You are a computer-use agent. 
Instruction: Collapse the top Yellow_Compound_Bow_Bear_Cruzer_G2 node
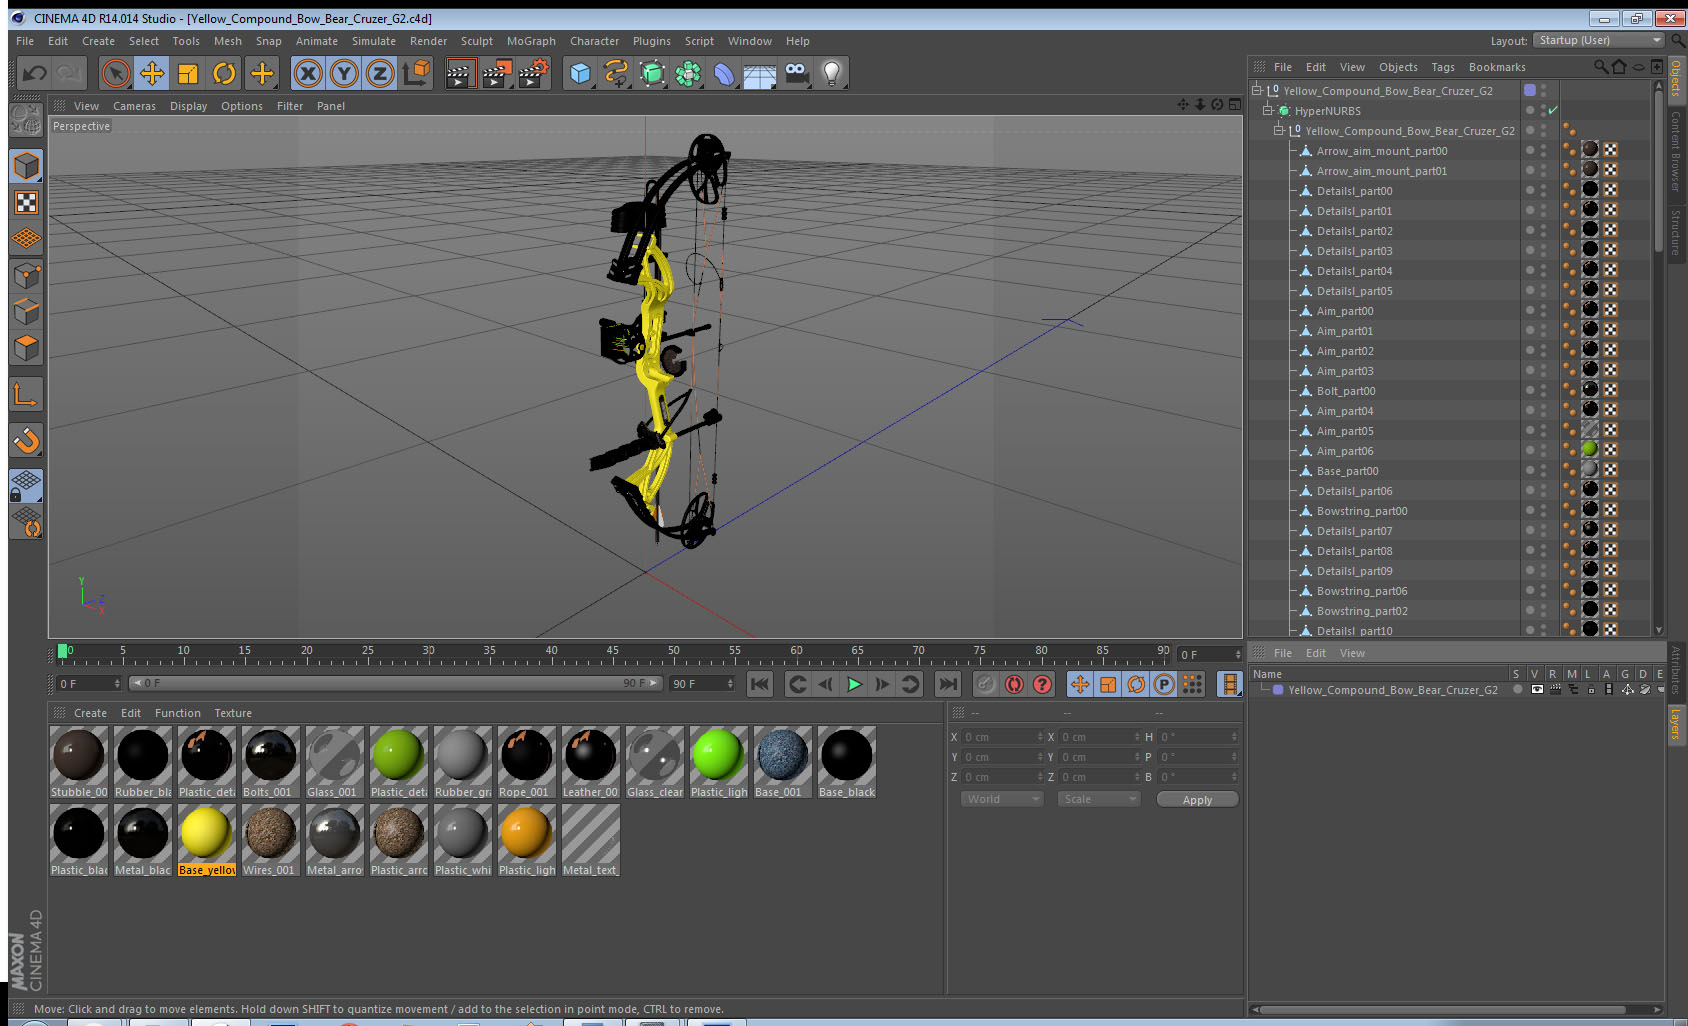tap(1257, 91)
